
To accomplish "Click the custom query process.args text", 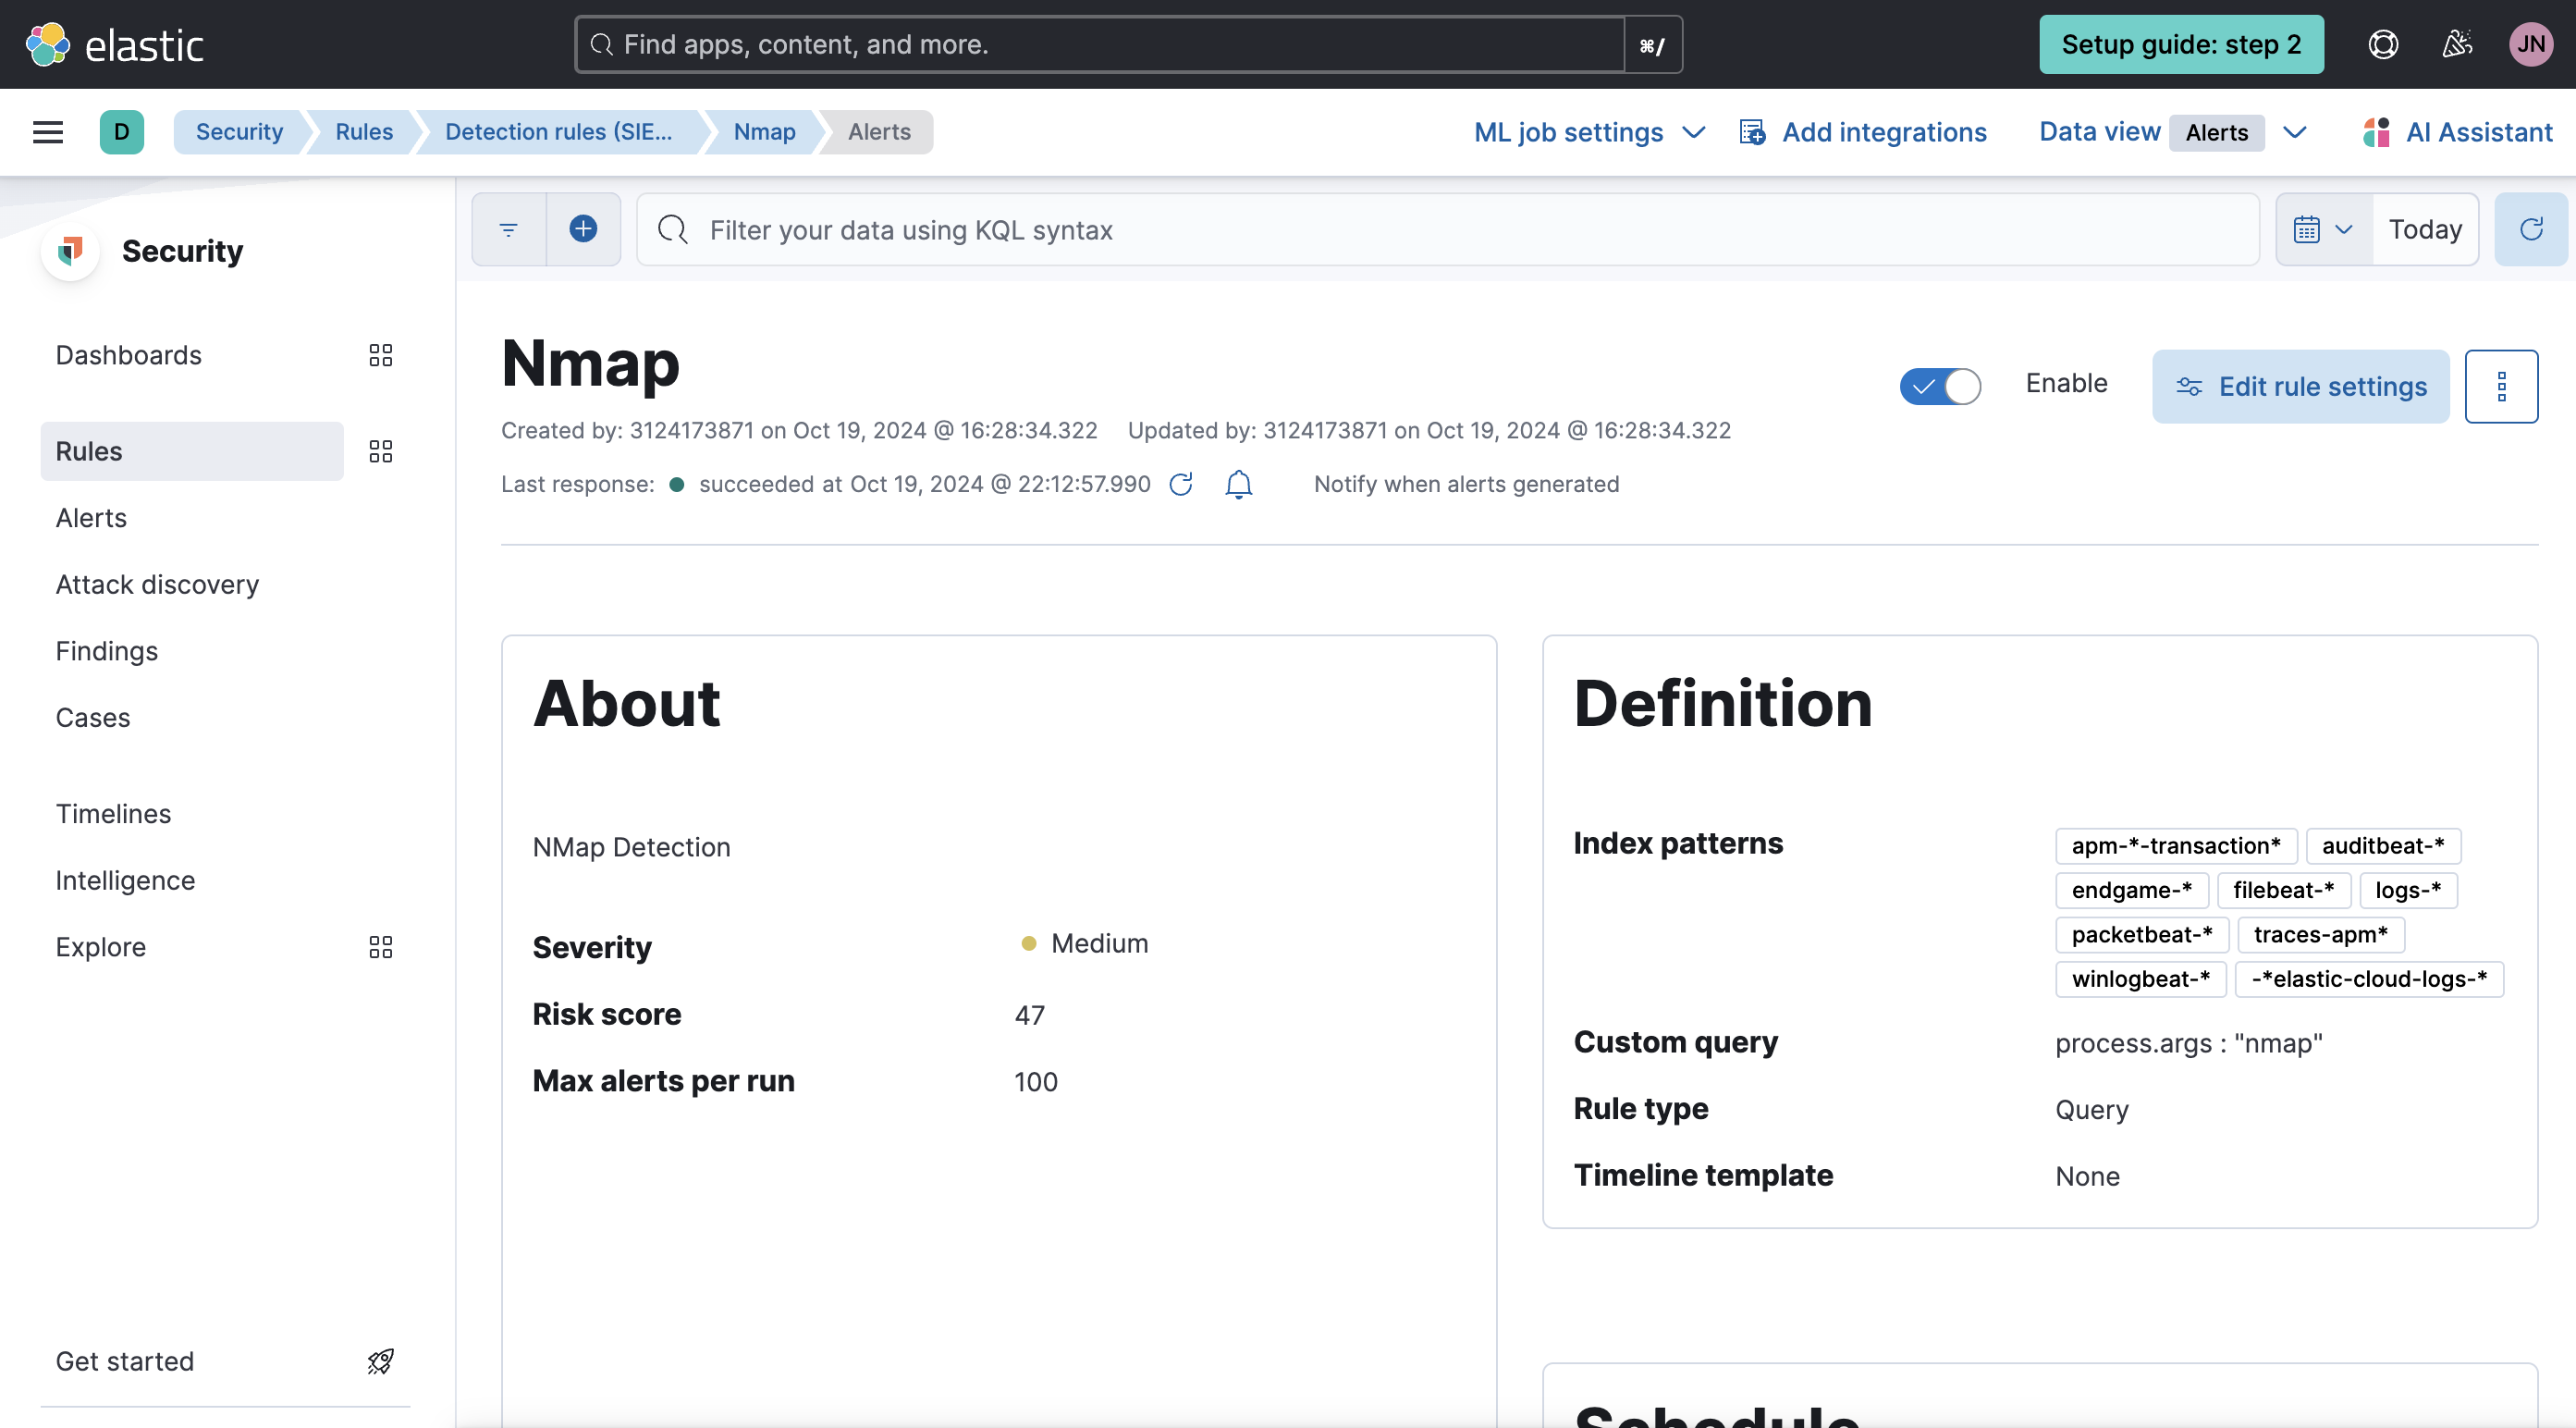I will click(2188, 1043).
